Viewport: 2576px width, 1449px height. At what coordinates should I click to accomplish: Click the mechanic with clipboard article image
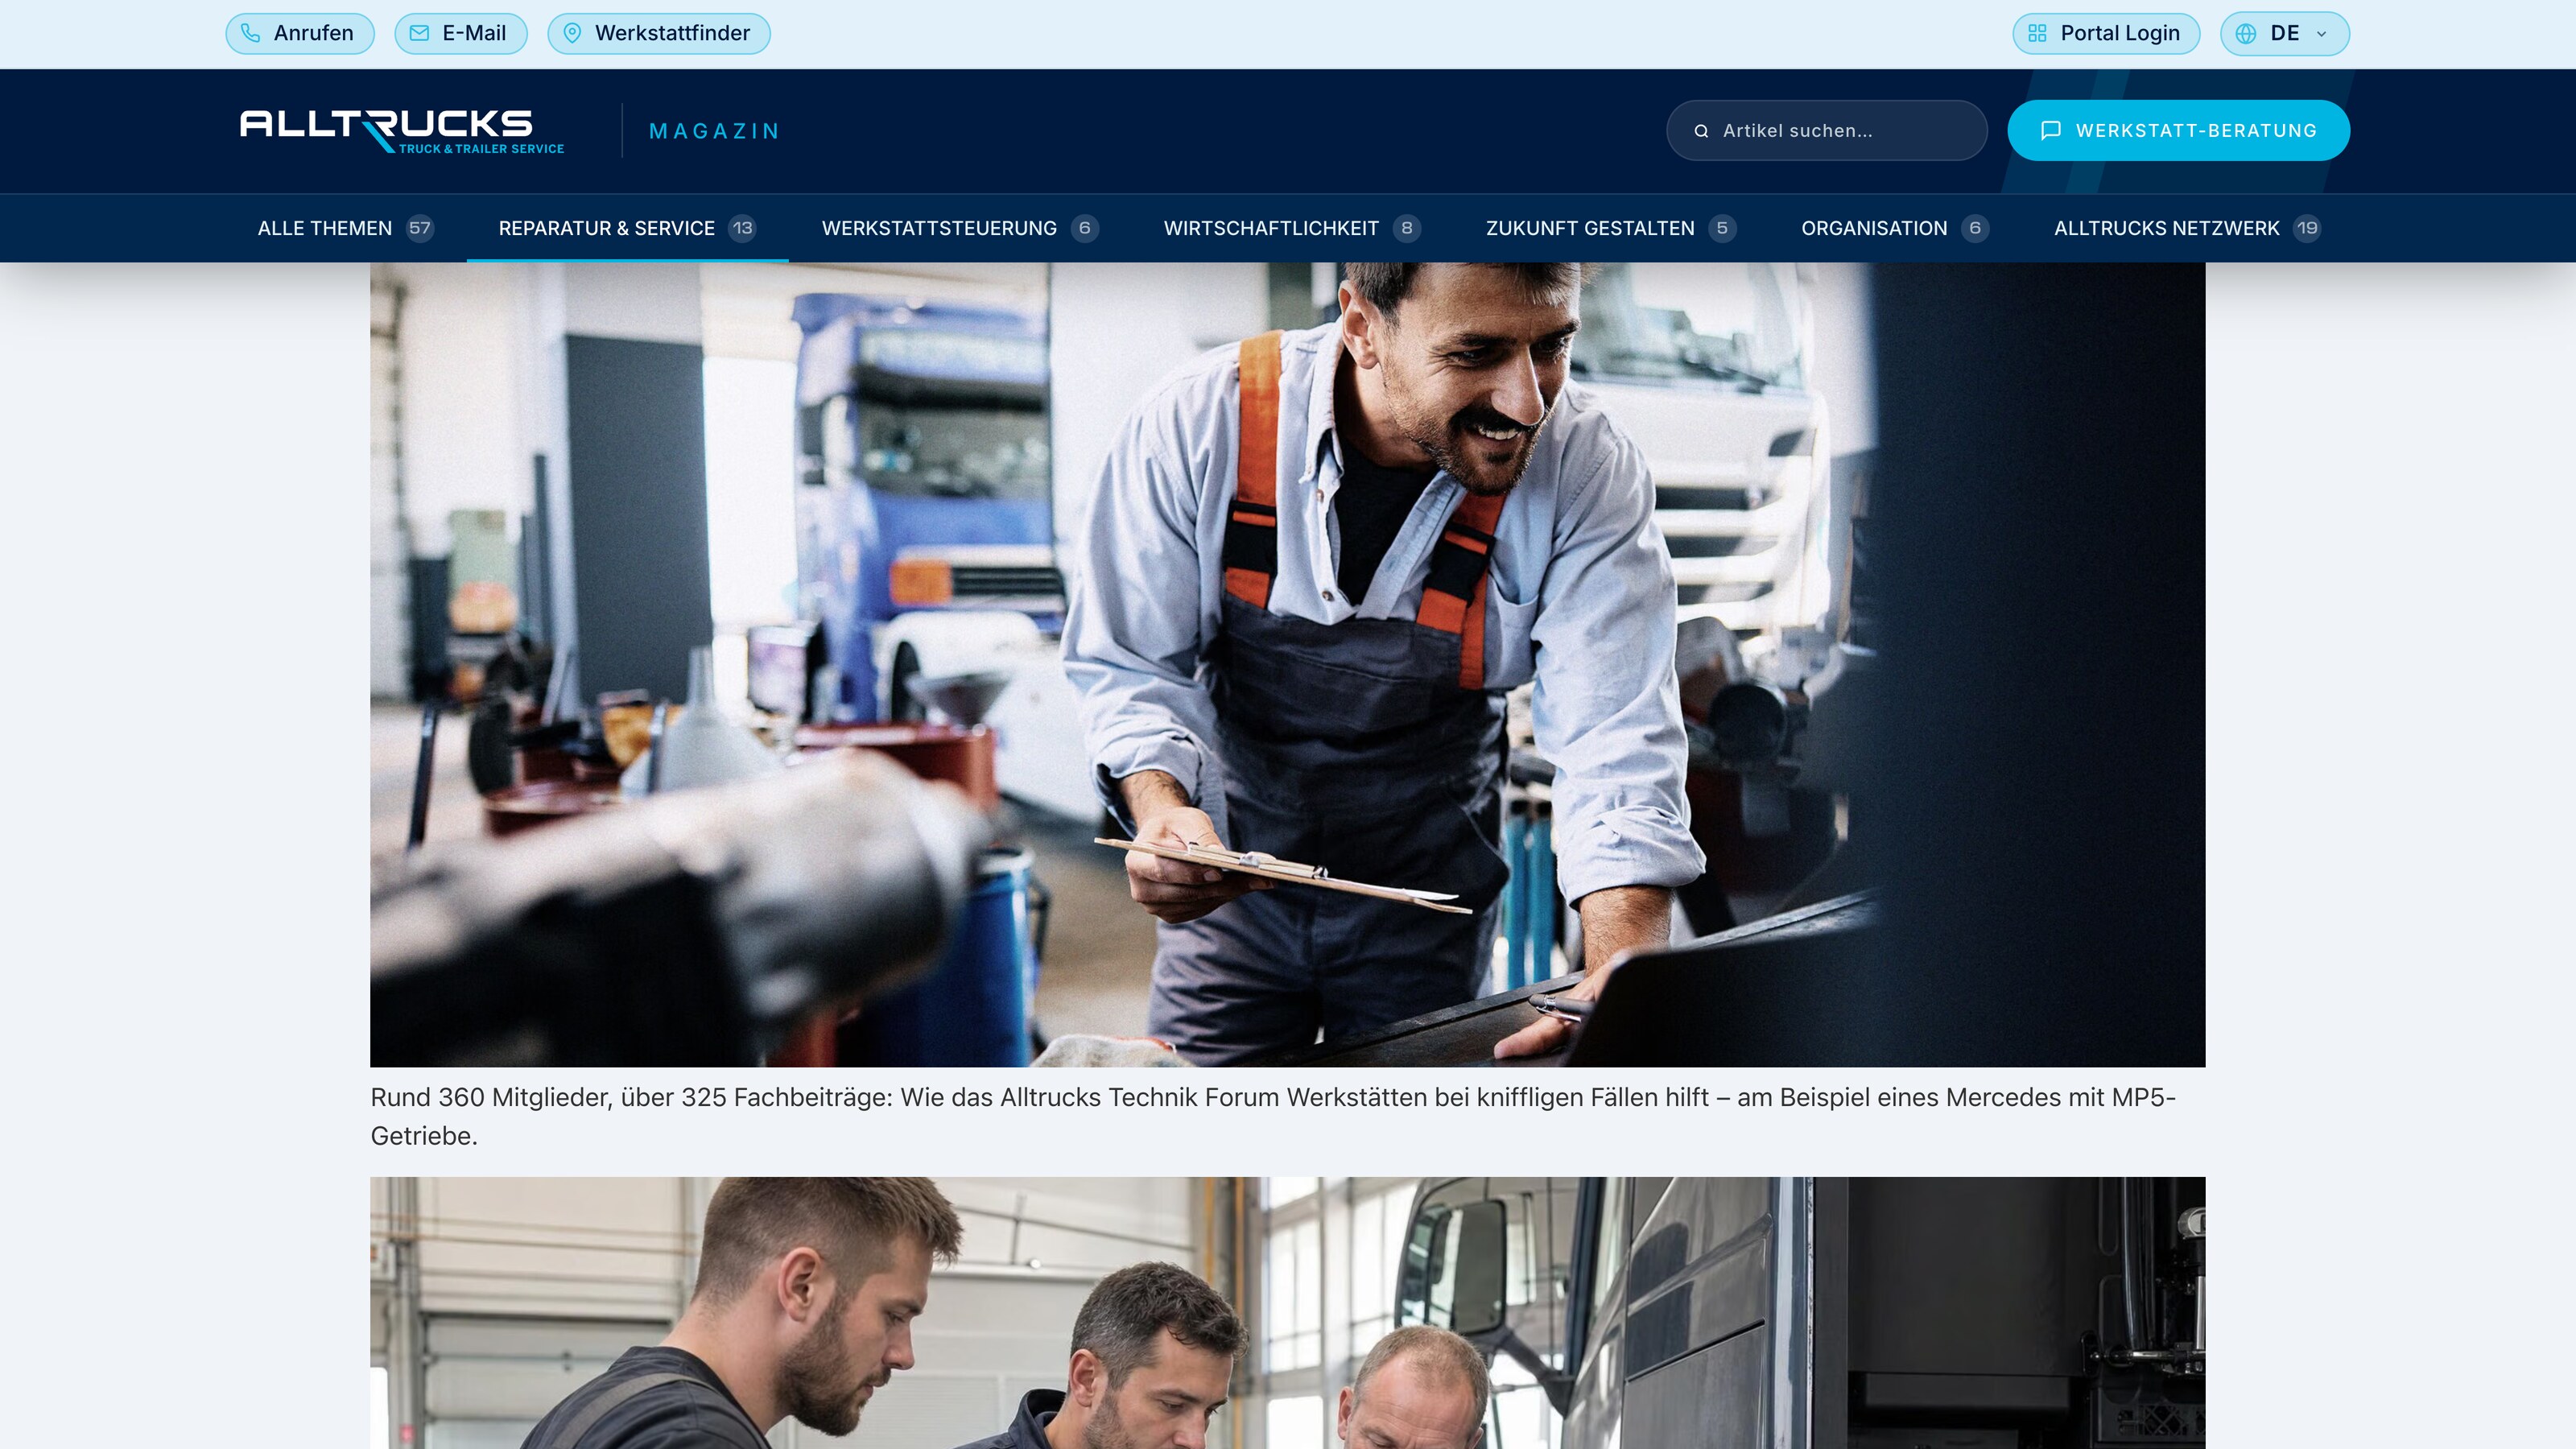pyautogui.click(x=1287, y=664)
